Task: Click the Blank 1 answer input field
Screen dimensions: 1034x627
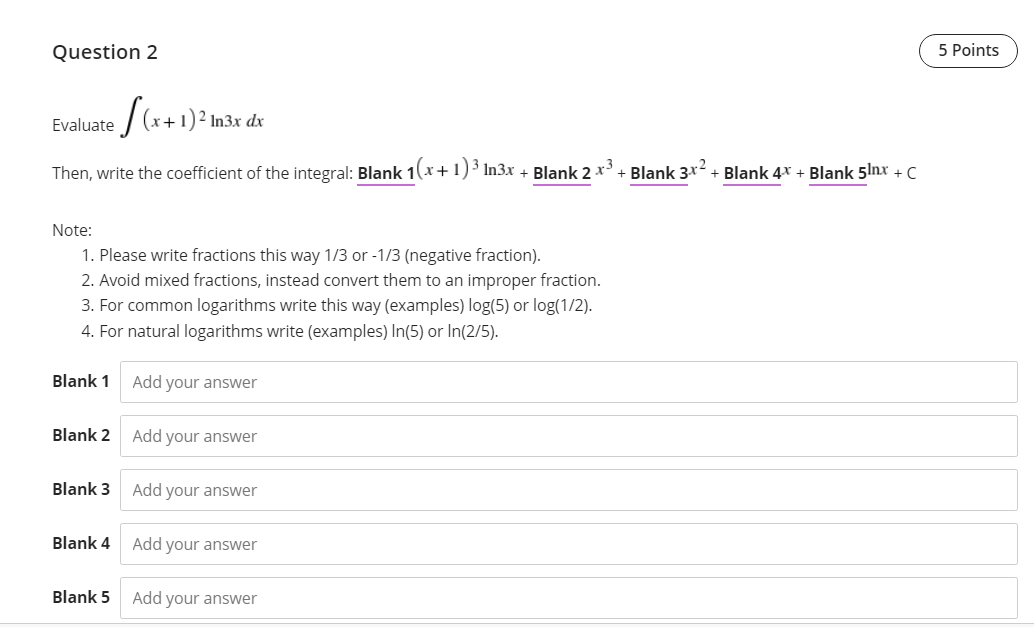Action: 570,381
